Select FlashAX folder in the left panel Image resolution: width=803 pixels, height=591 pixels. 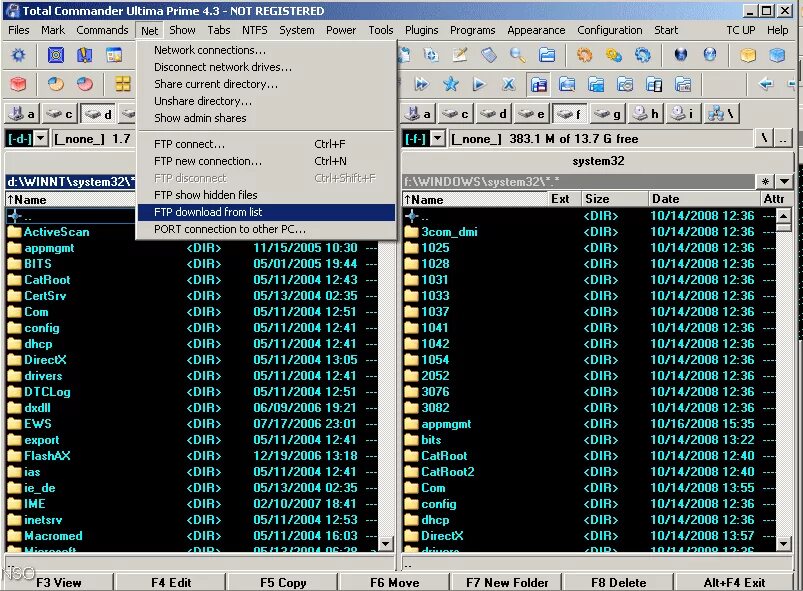47,456
